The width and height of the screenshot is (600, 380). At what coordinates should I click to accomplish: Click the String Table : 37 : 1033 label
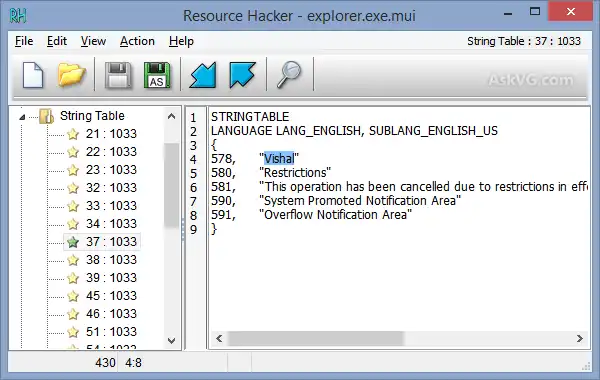tap(524, 41)
